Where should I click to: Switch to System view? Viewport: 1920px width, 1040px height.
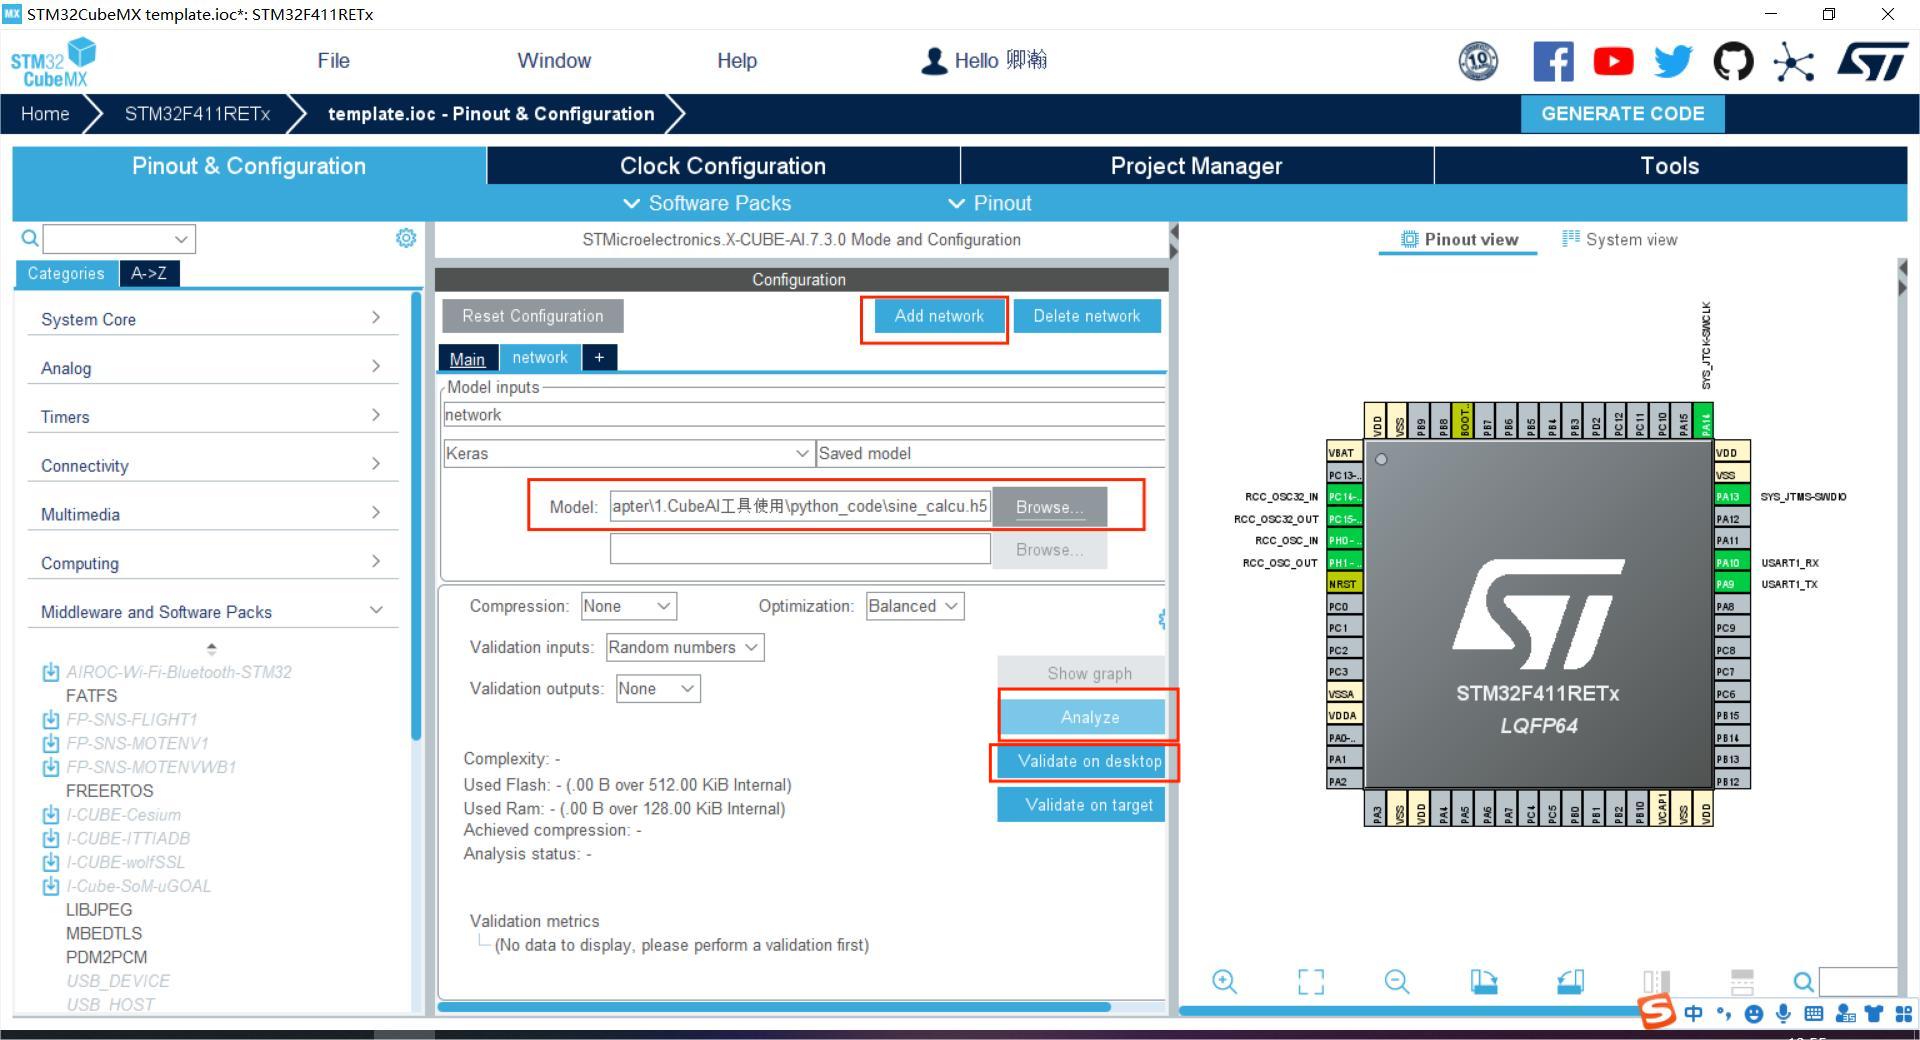[x=1620, y=240]
